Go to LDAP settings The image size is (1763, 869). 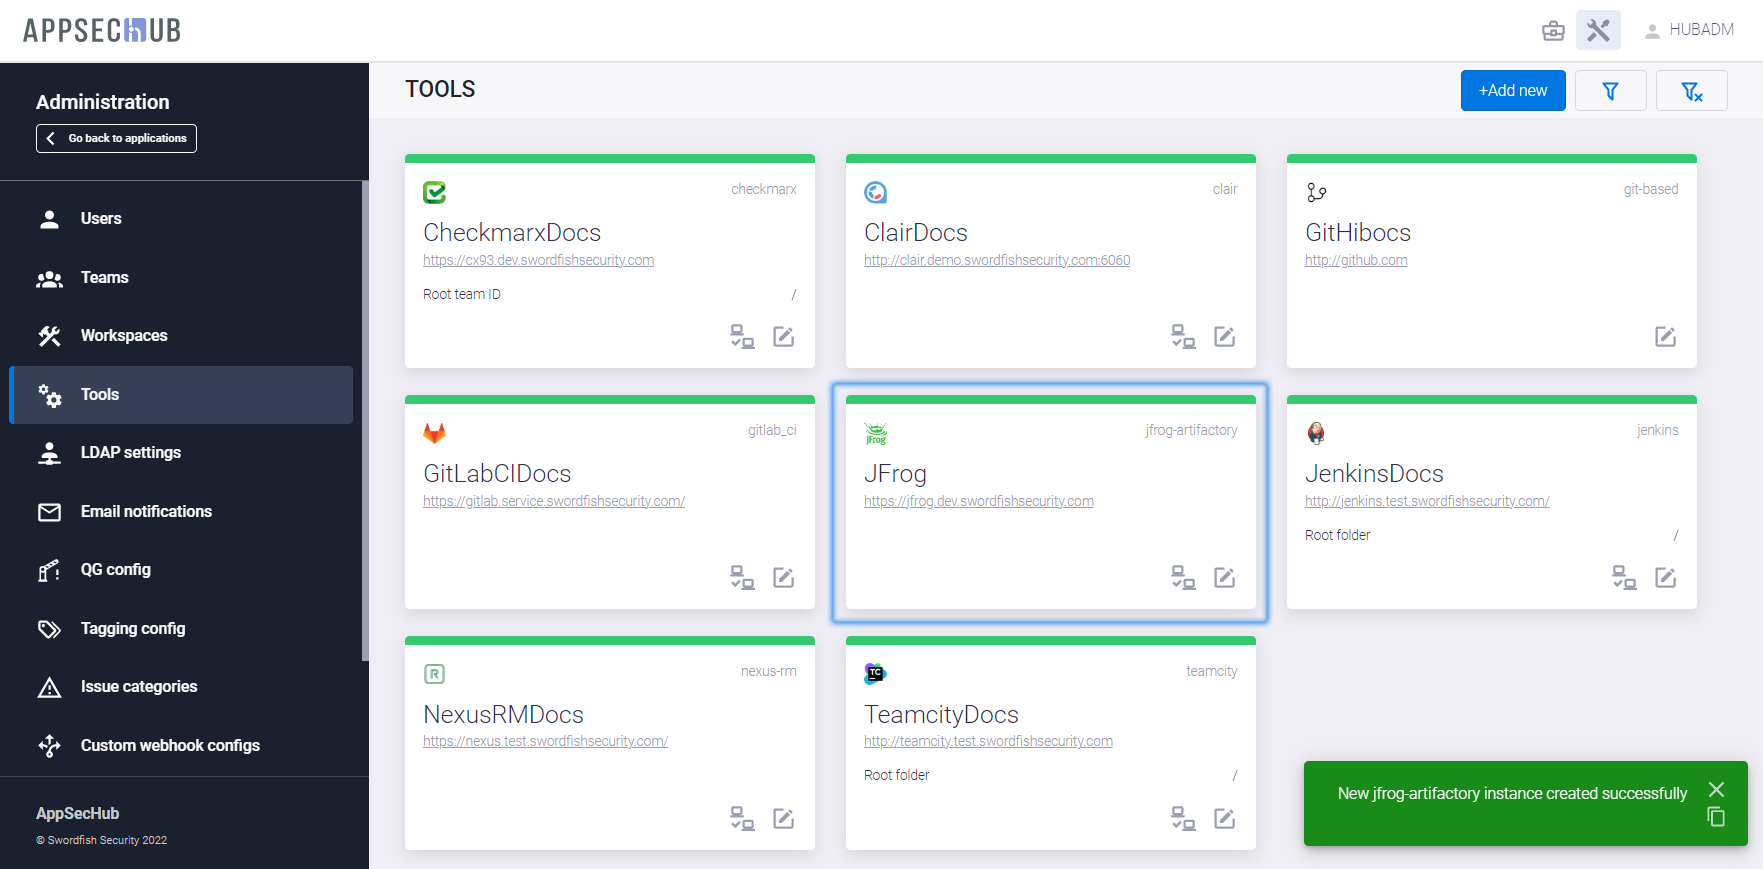[x=130, y=453]
